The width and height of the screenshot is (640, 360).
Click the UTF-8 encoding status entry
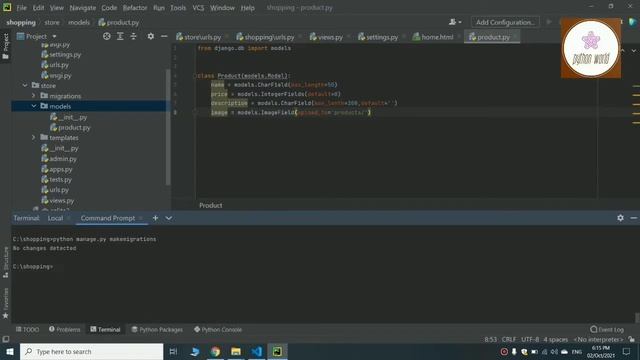click(x=530, y=340)
